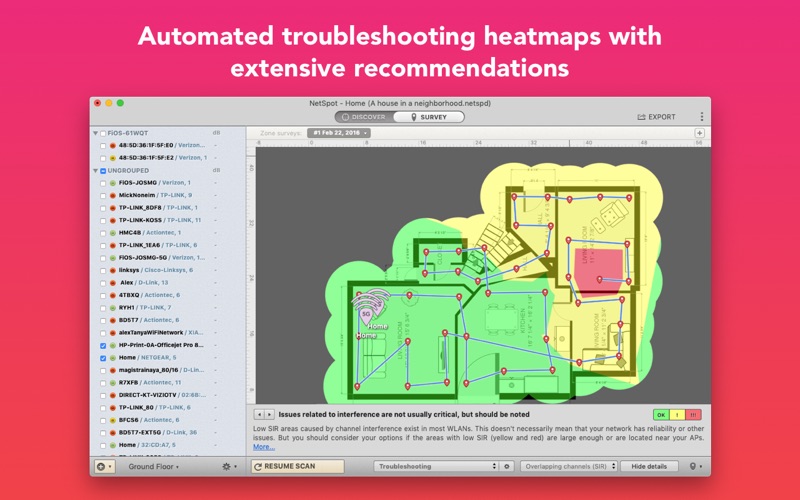The width and height of the screenshot is (800, 500).
Task: Click the red signal icon of BD5T7 / Actiontec
Action: click(113, 320)
